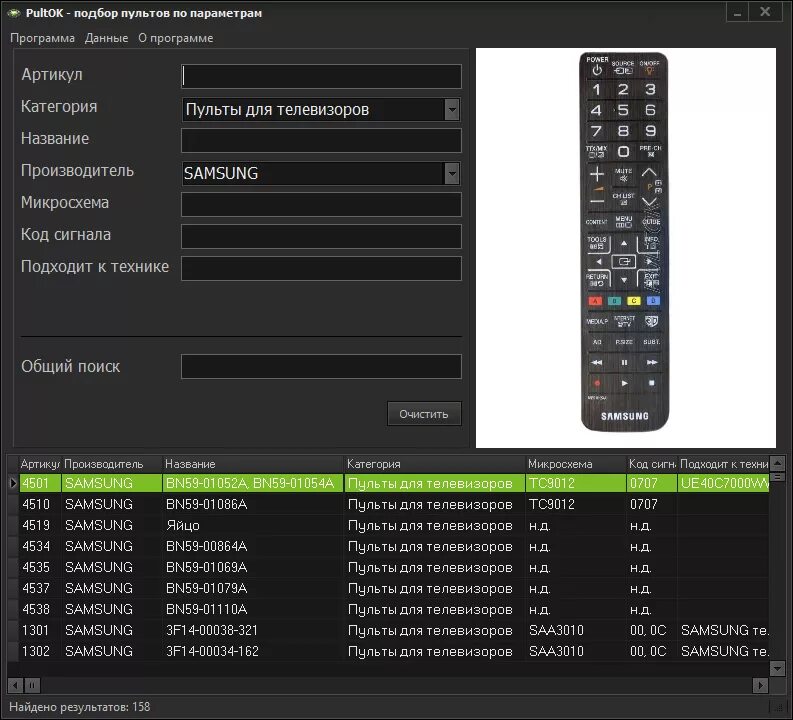Click article number 1302 cell
Image resolution: width=793 pixels, height=720 pixels.
coord(39,651)
